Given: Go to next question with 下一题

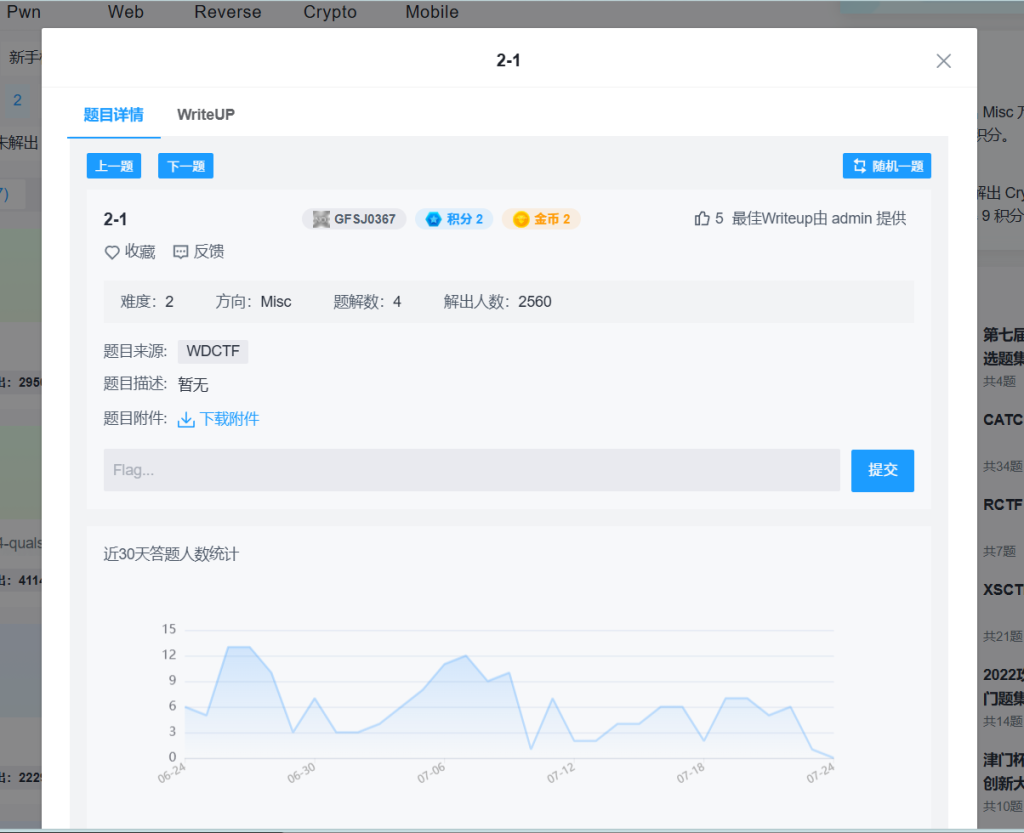Looking at the screenshot, I should 185,166.
